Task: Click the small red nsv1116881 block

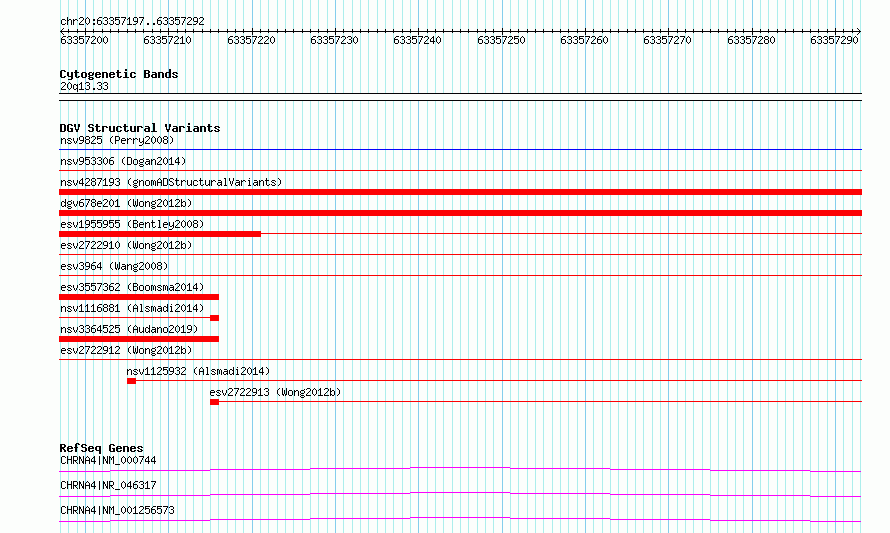Action: 215,318
